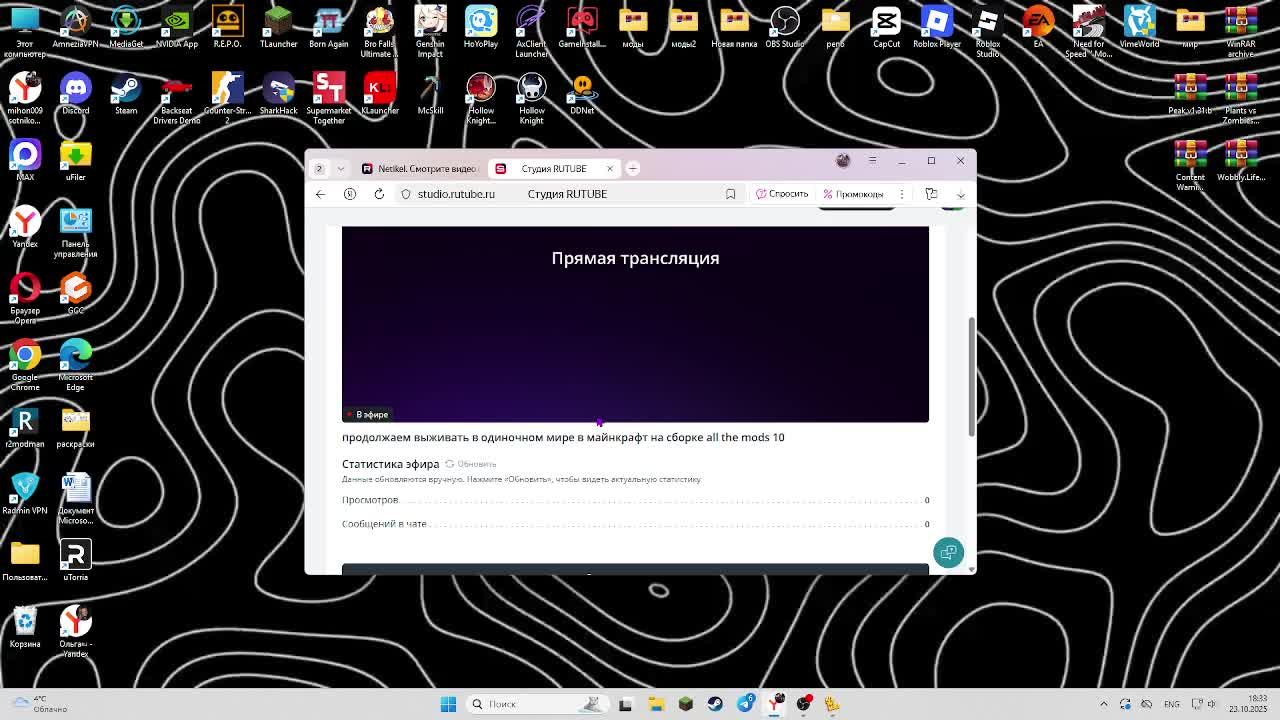This screenshot has height=720, width=1280.
Task: Open the address bar three-dot menu
Action: 901,194
